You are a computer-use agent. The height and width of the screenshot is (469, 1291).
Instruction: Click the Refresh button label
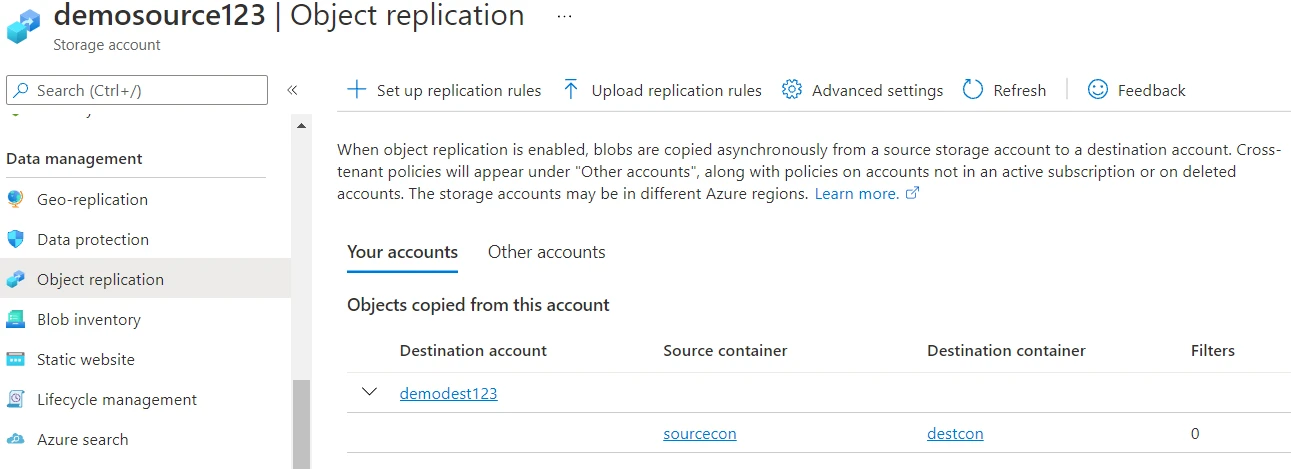(x=1020, y=91)
